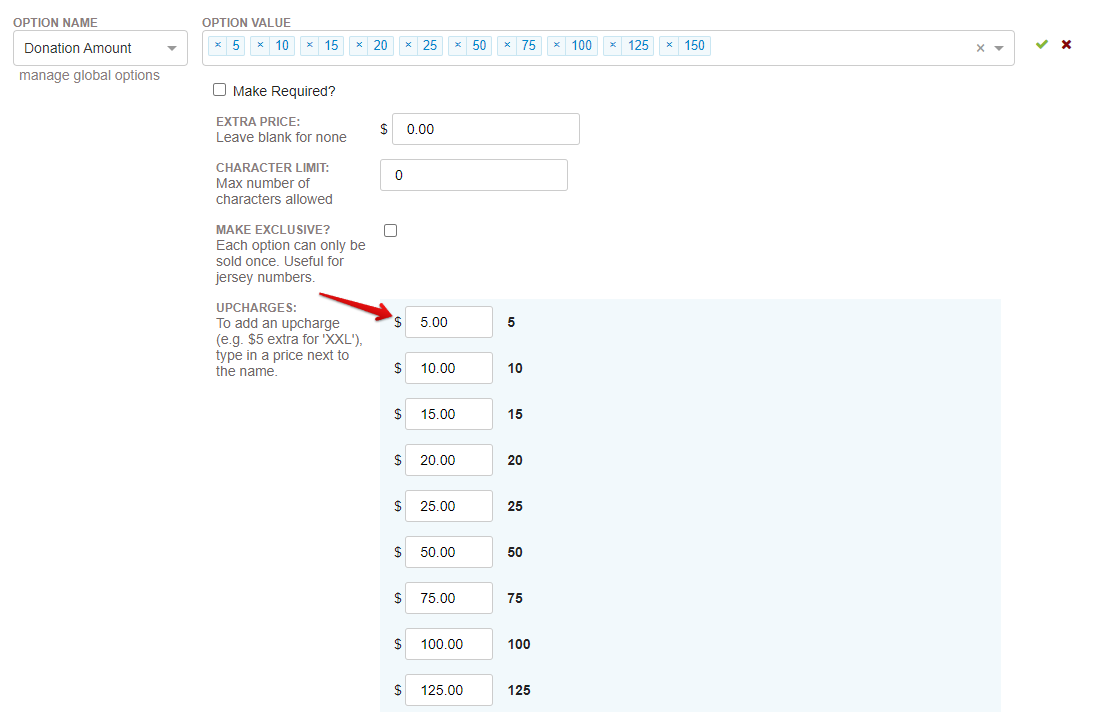Click the Extra Price input field
The width and height of the screenshot is (1099, 712).
point(486,129)
